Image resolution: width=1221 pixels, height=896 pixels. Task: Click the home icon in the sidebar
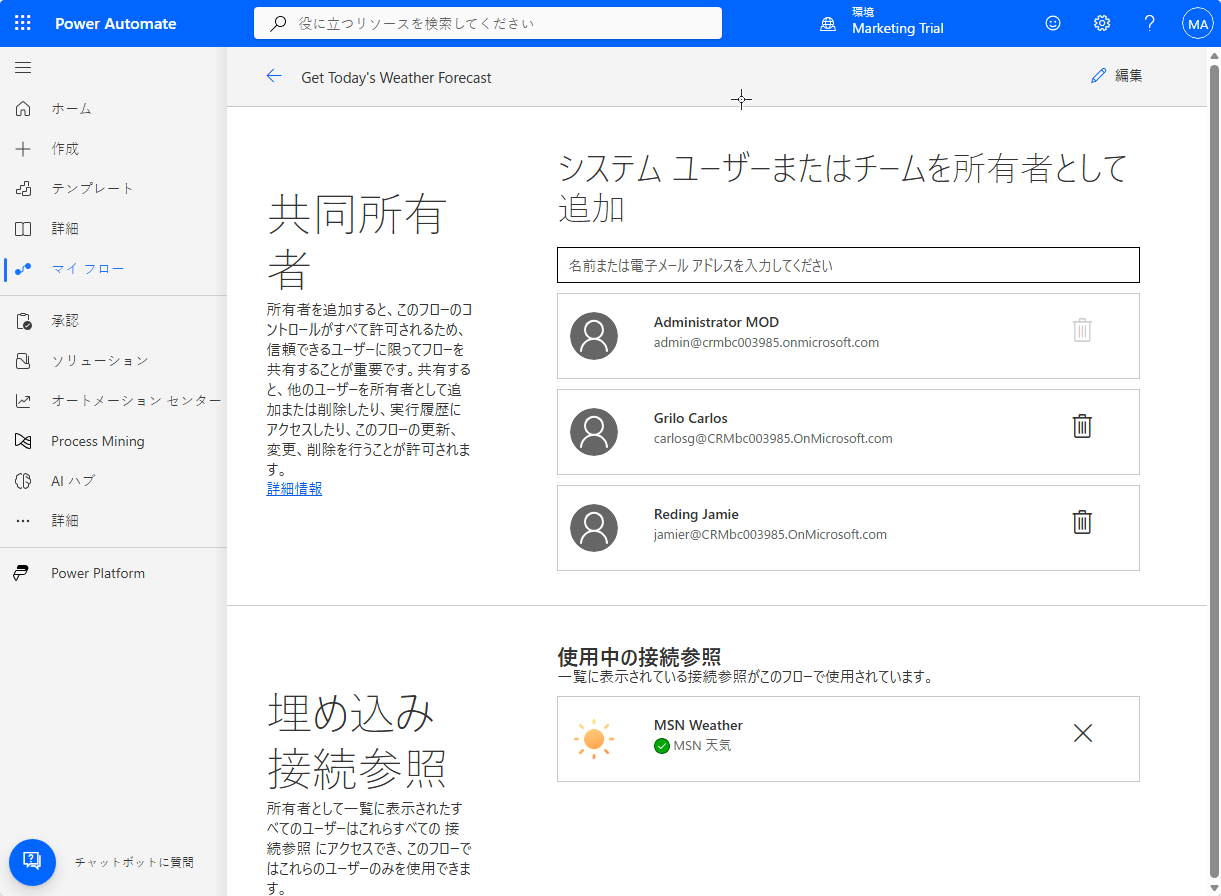23,108
